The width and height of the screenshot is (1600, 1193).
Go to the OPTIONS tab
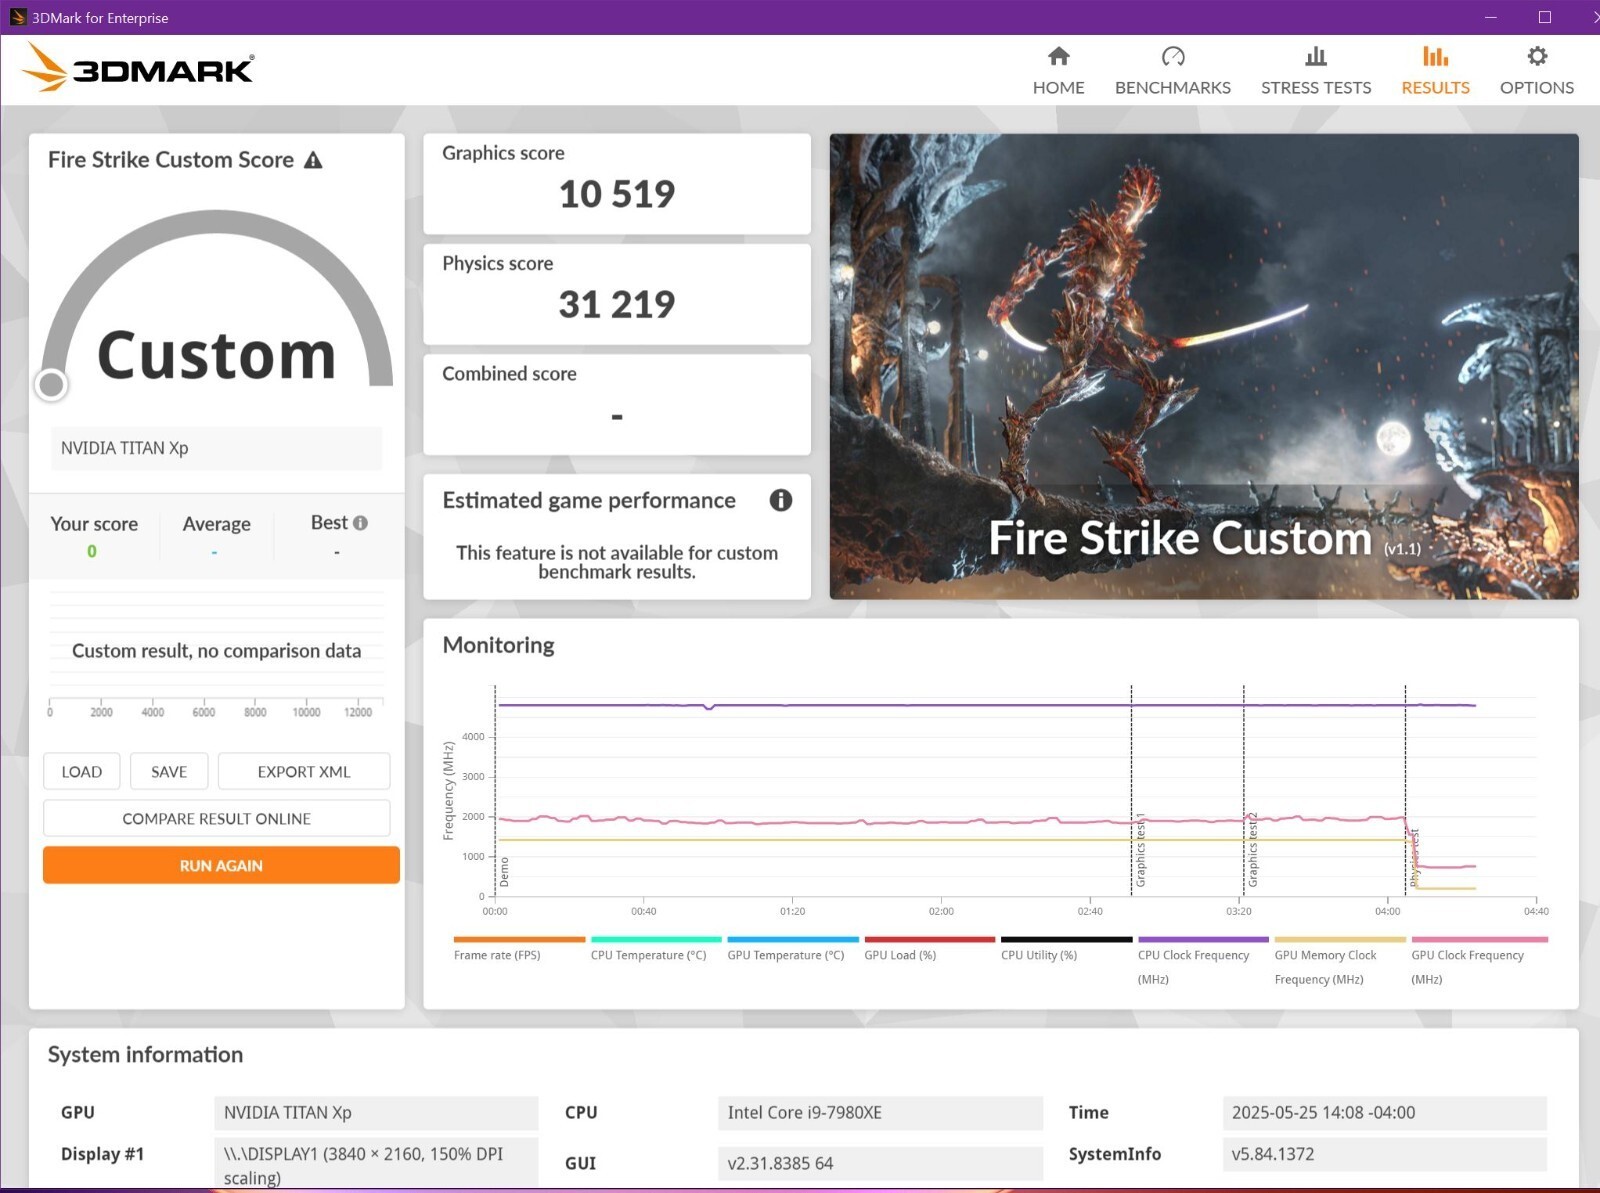1537,71
